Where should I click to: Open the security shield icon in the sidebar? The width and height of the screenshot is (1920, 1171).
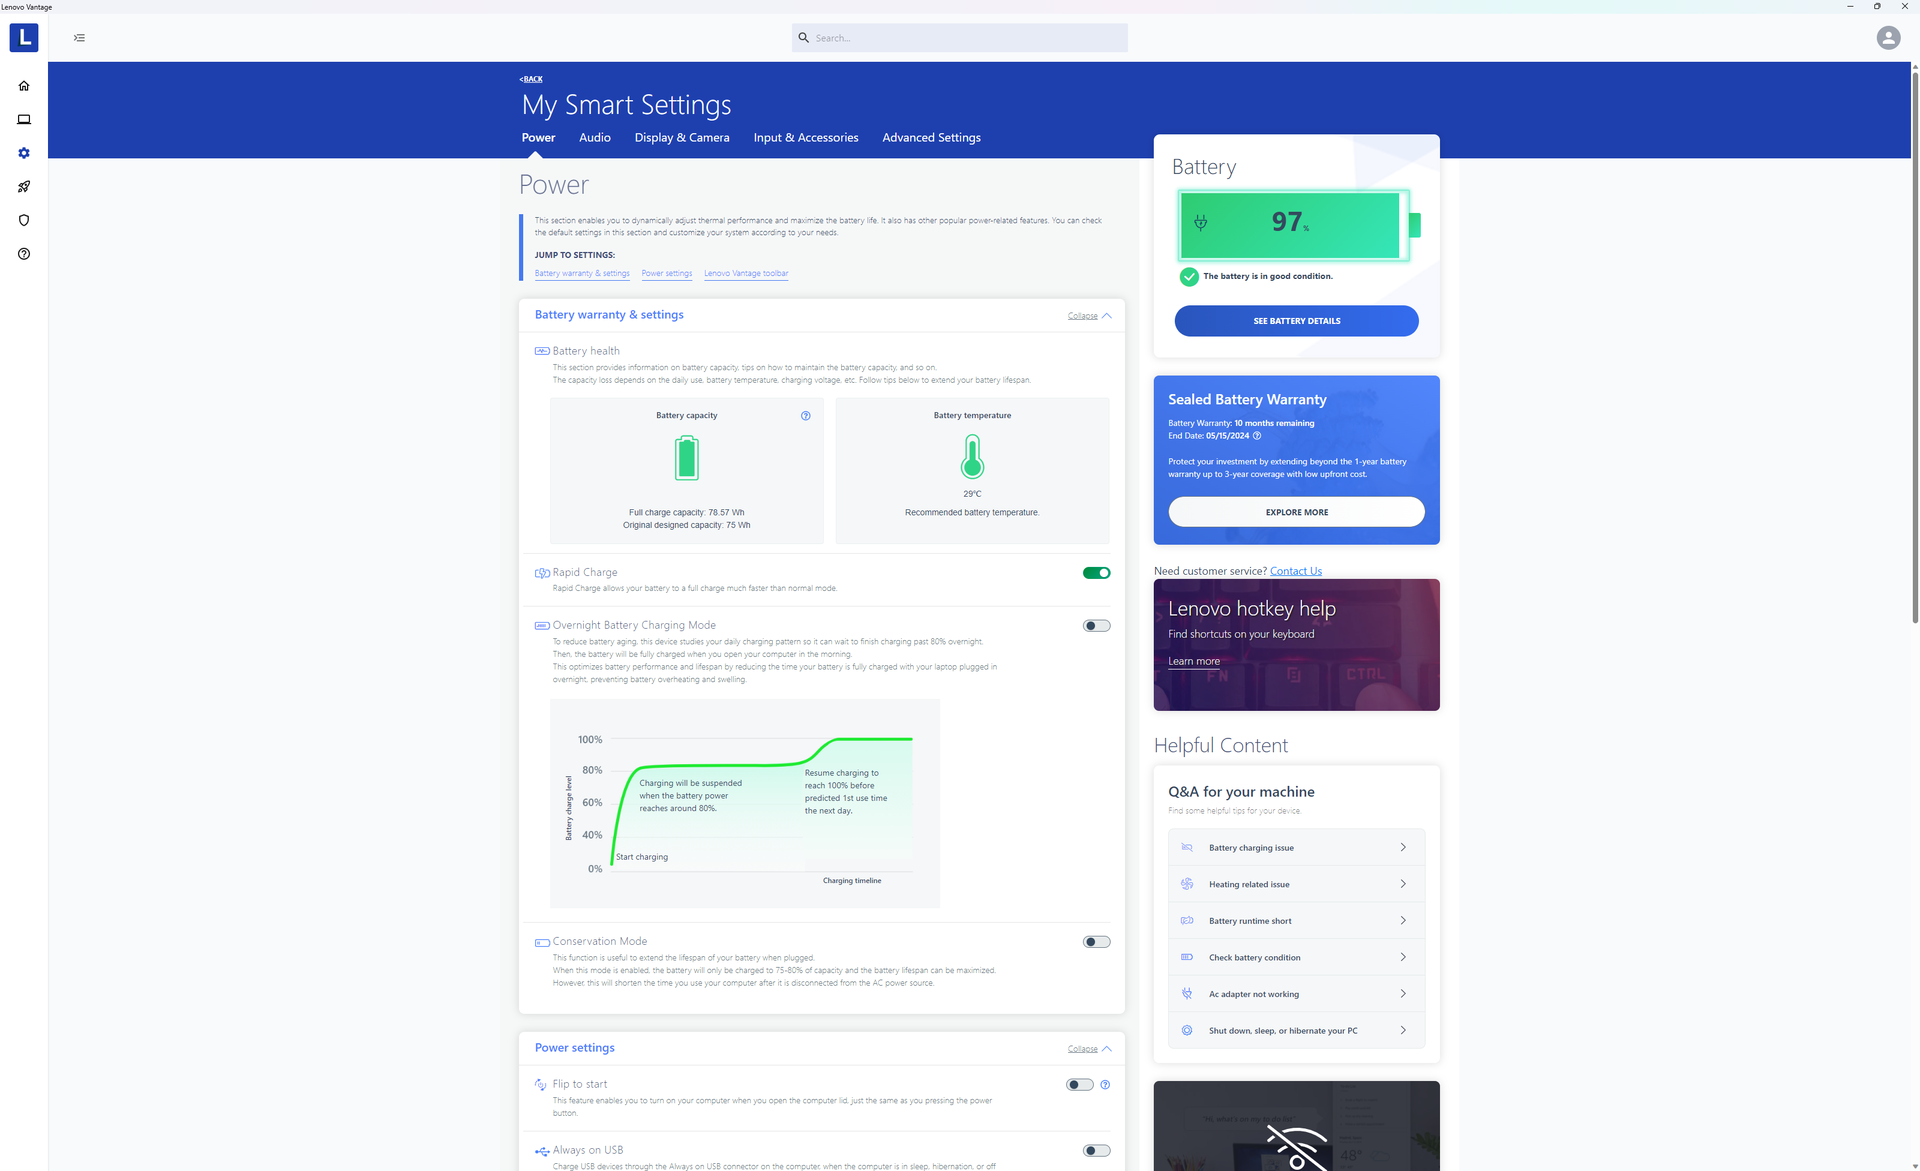(x=24, y=220)
